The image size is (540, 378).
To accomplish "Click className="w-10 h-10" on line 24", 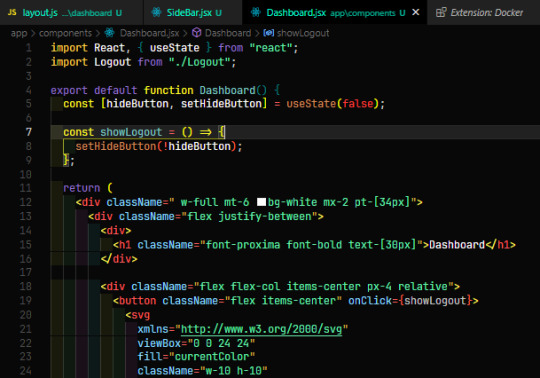I will 202,371.
